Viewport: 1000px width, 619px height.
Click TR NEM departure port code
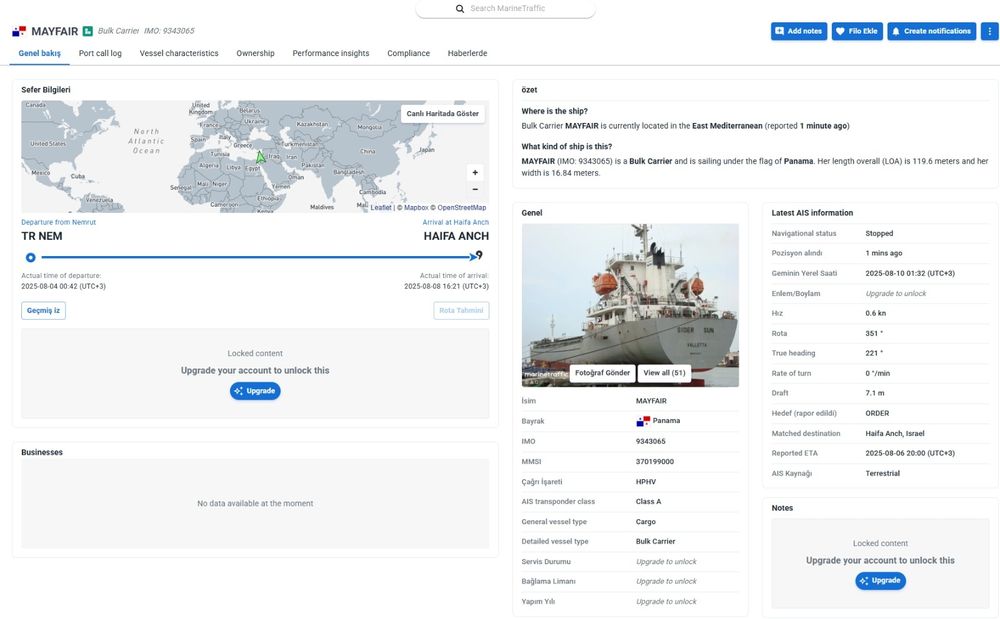[x=41, y=236]
